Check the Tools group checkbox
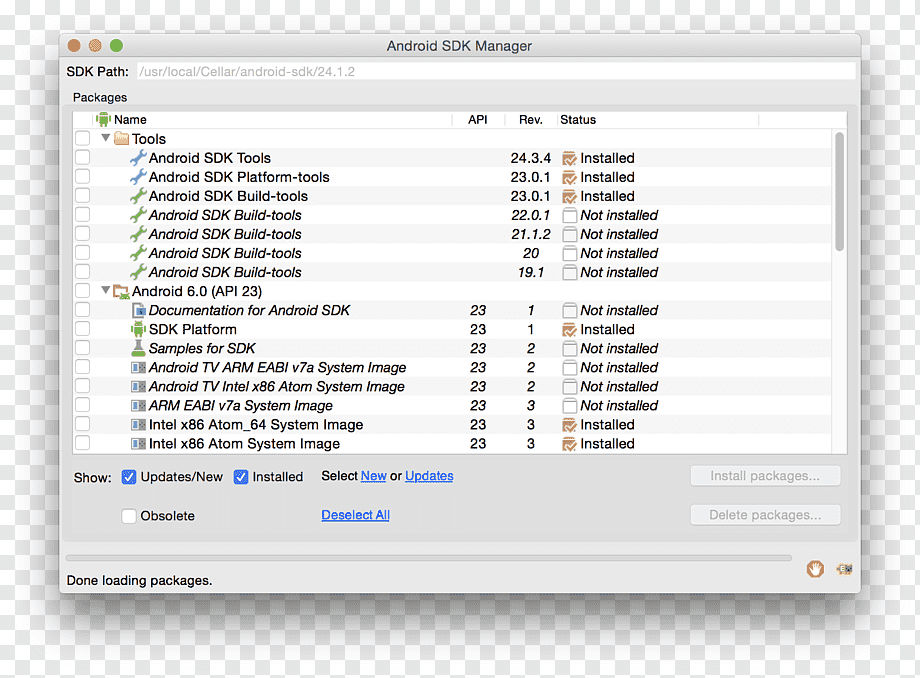This screenshot has height=678, width=920. tap(83, 138)
